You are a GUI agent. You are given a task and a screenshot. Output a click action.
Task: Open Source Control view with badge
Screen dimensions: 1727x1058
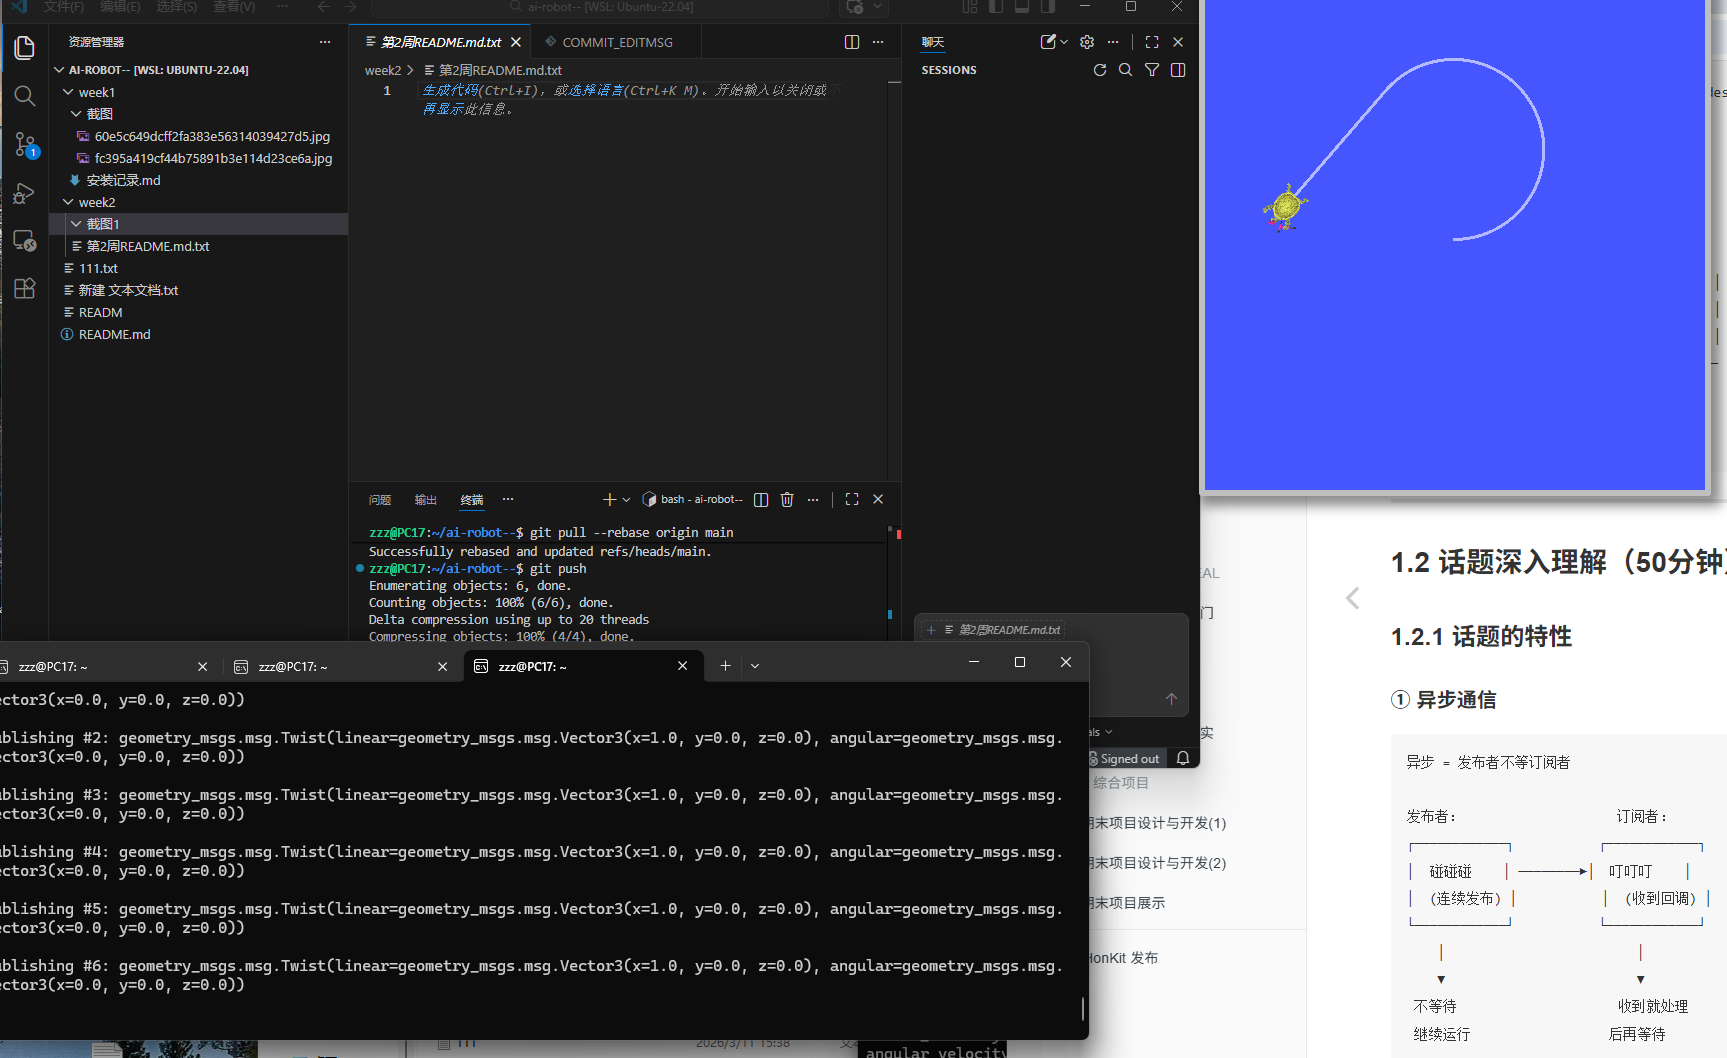[x=25, y=145]
